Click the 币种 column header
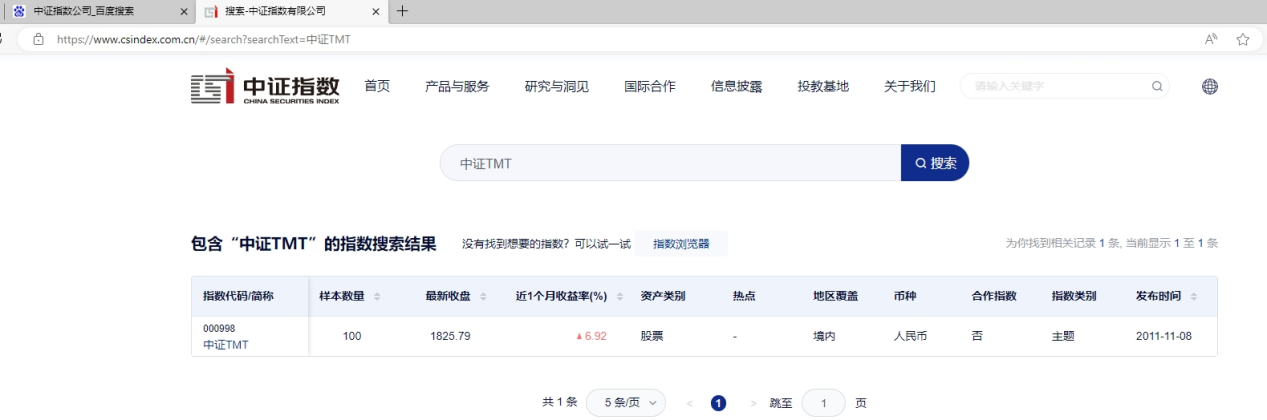Viewport: 1267px width, 420px height. click(905, 297)
